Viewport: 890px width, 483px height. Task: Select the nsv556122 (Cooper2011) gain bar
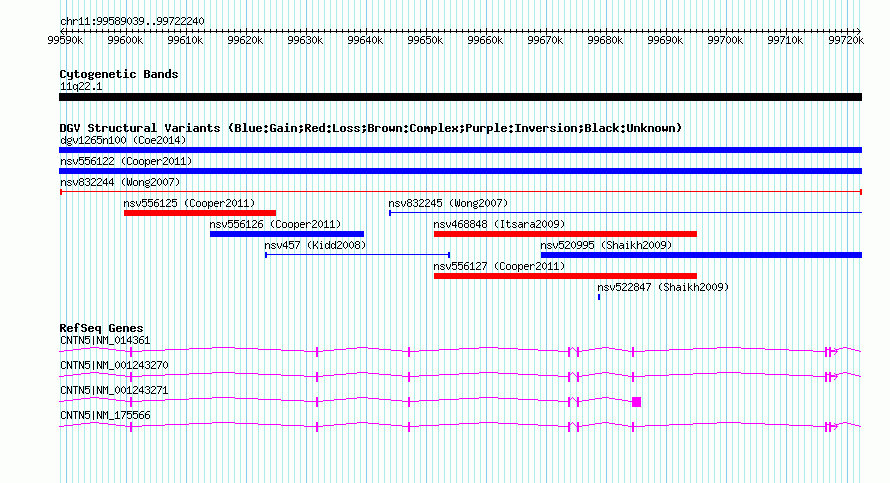(460, 171)
